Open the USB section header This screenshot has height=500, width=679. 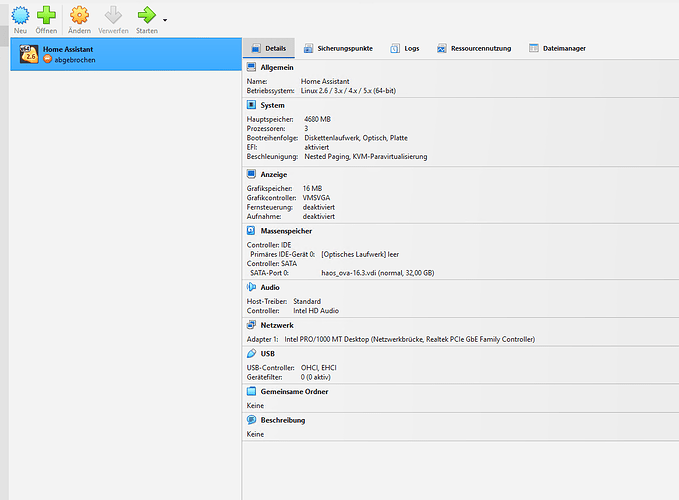click(268, 354)
